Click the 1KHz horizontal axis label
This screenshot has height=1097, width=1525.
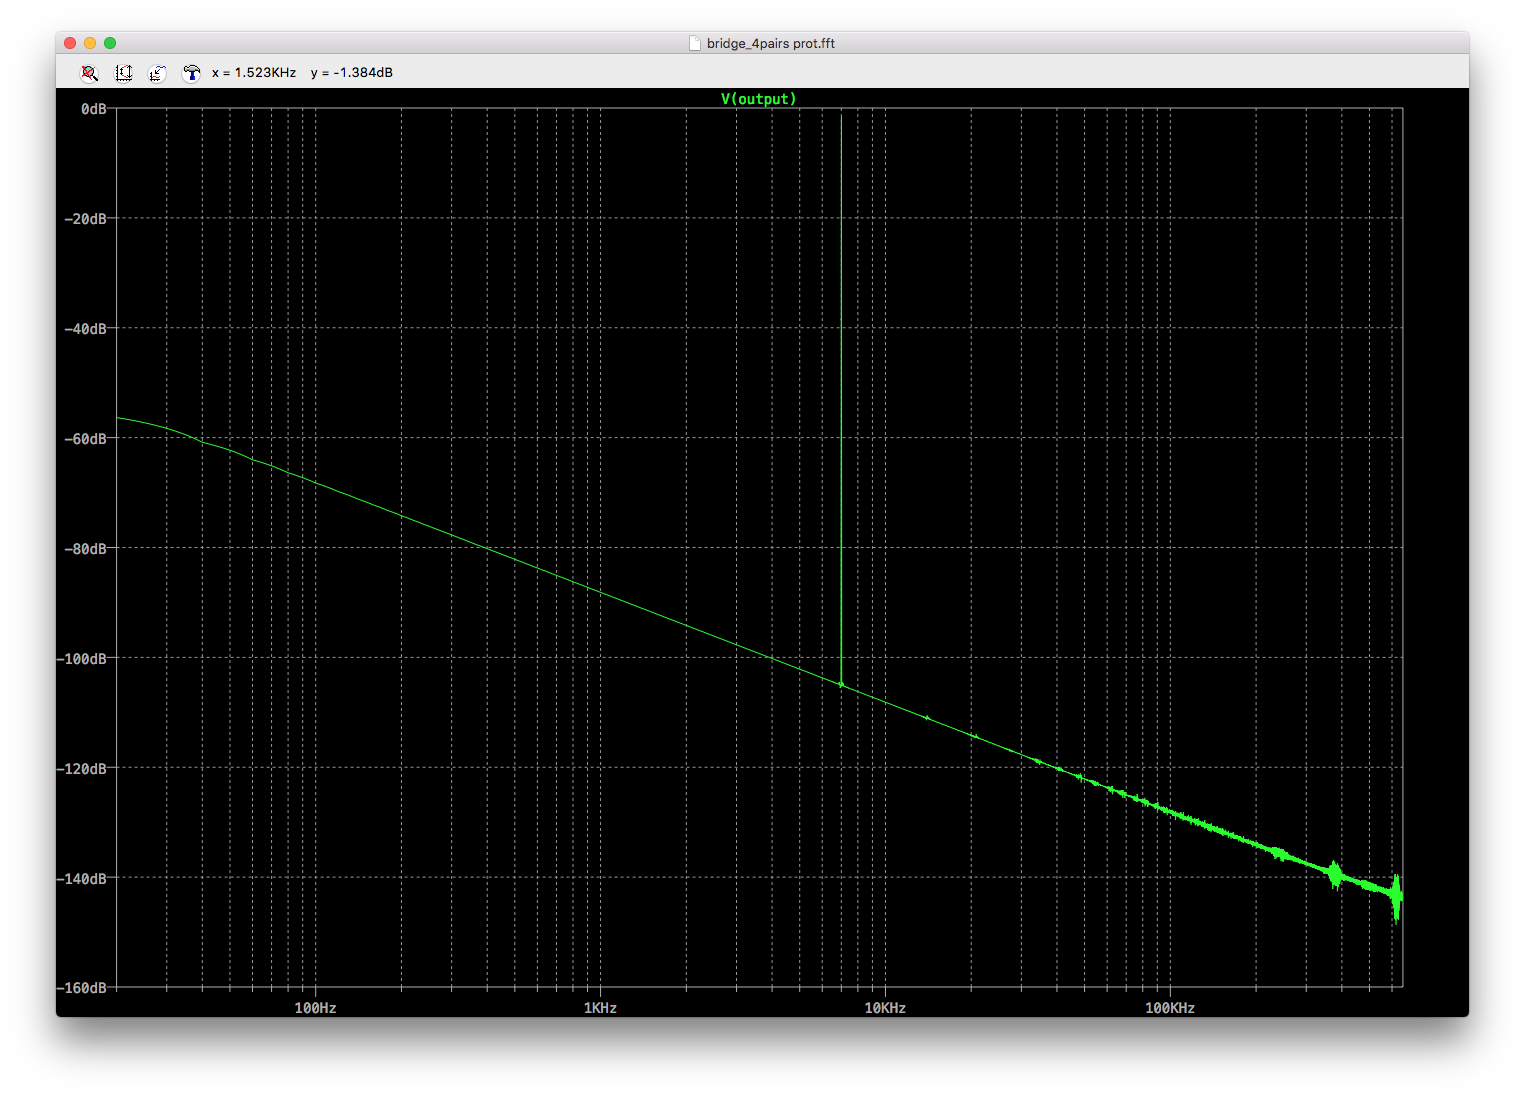(x=600, y=1008)
